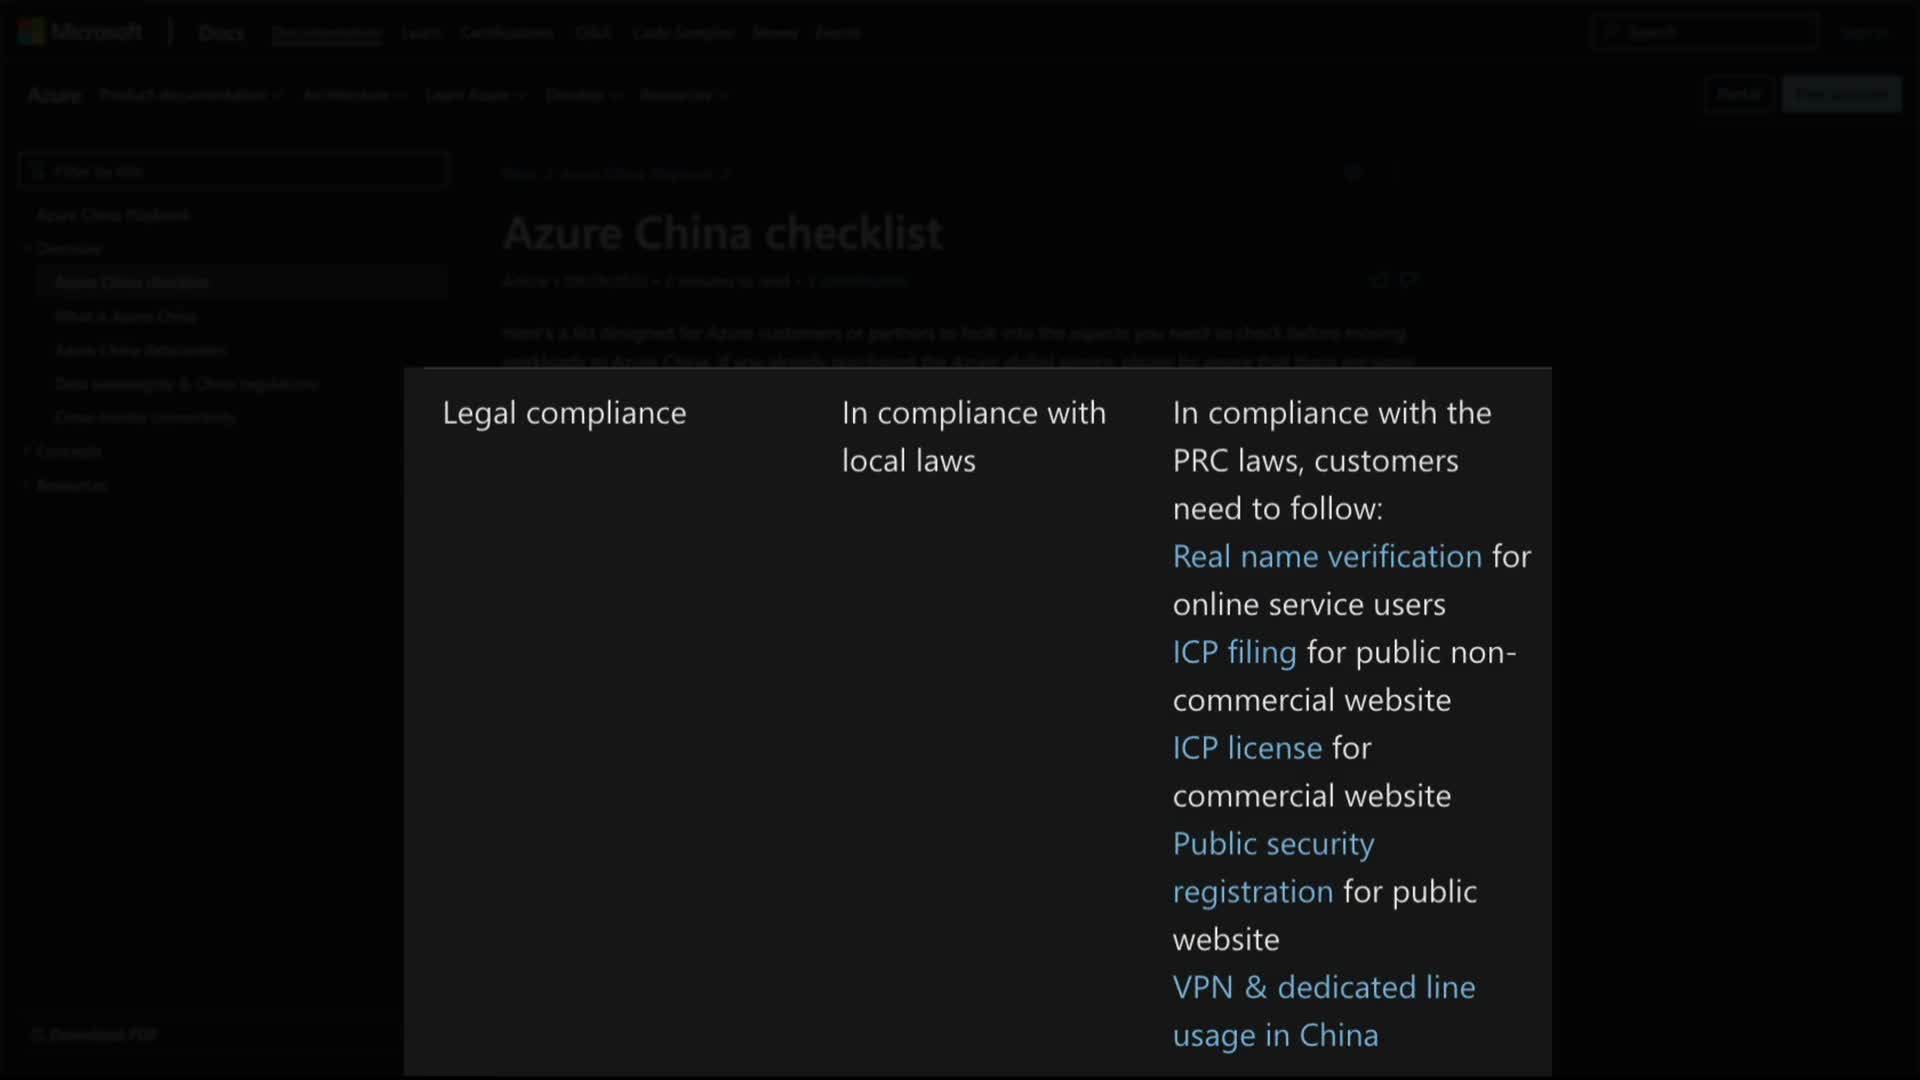Follow the ICP license link
Image resolution: width=1920 pixels, height=1080 pixels.
point(1246,748)
